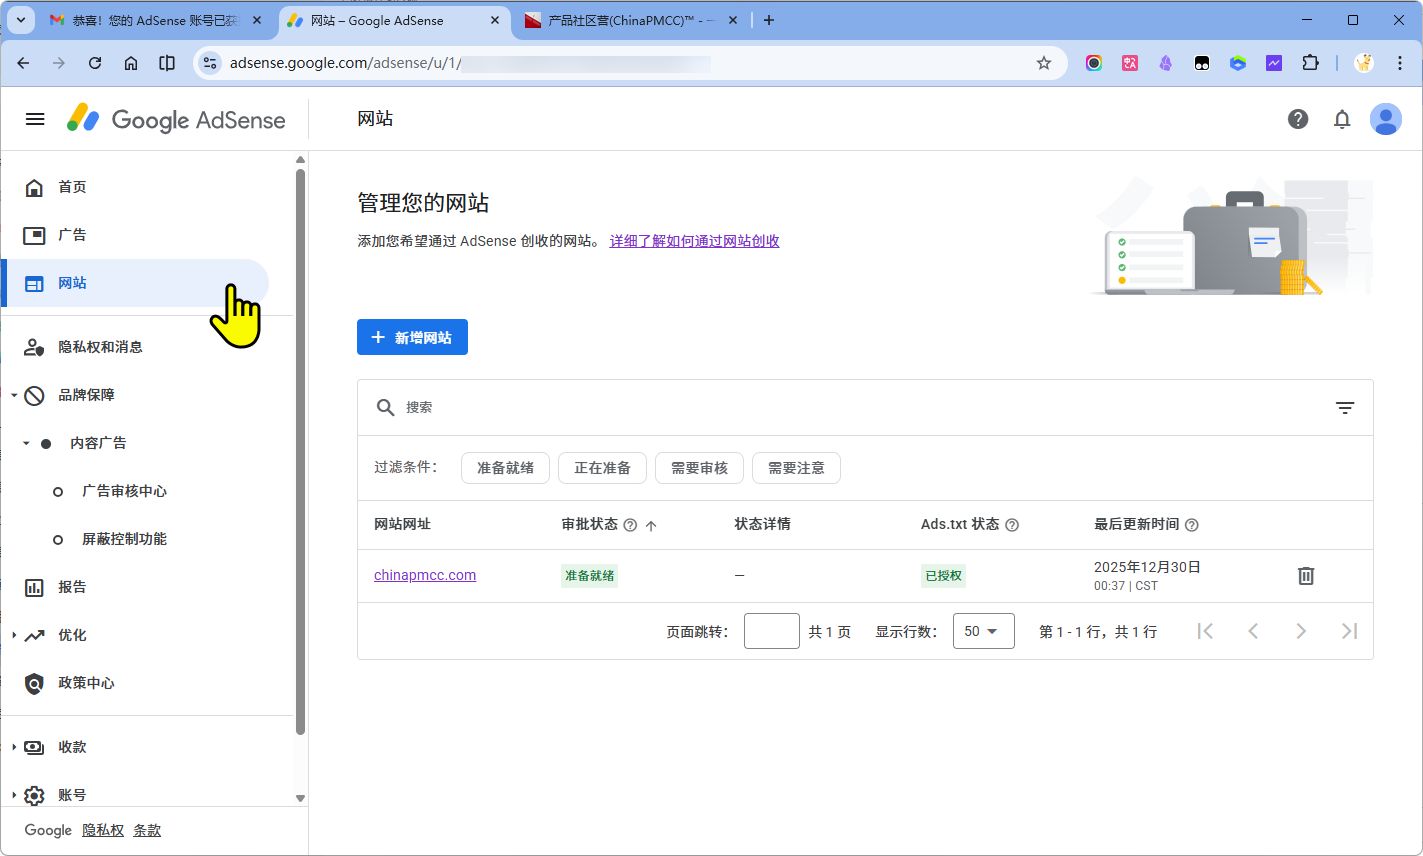Click the 页面跳转 page number input box
Image resolution: width=1423 pixels, height=856 pixels.
[x=771, y=631]
